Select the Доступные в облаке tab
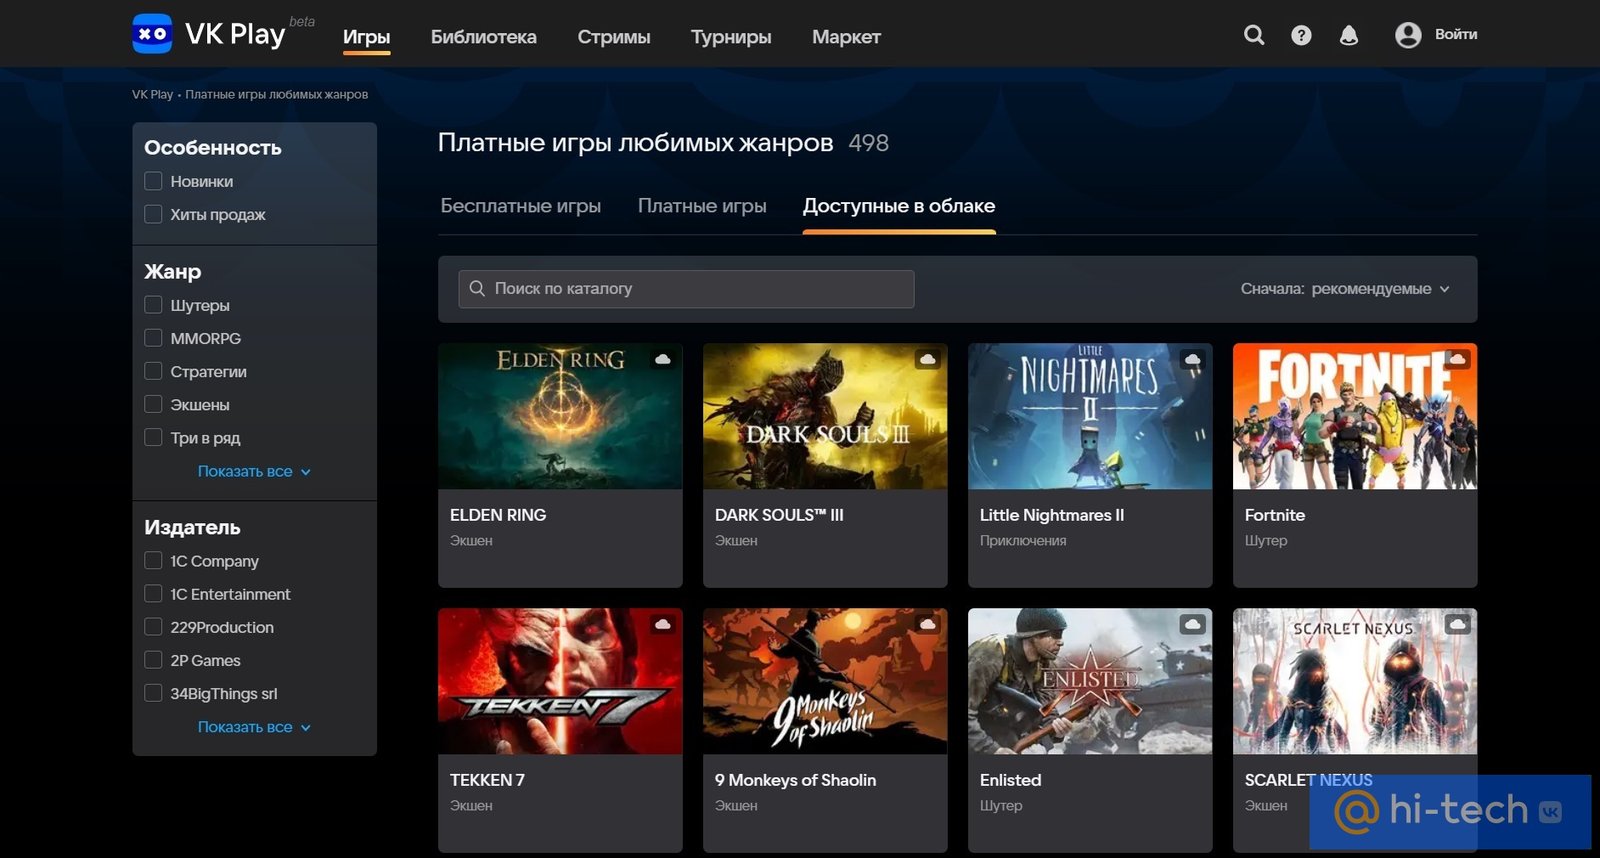 pyautogui.click(x=899, y=206)
